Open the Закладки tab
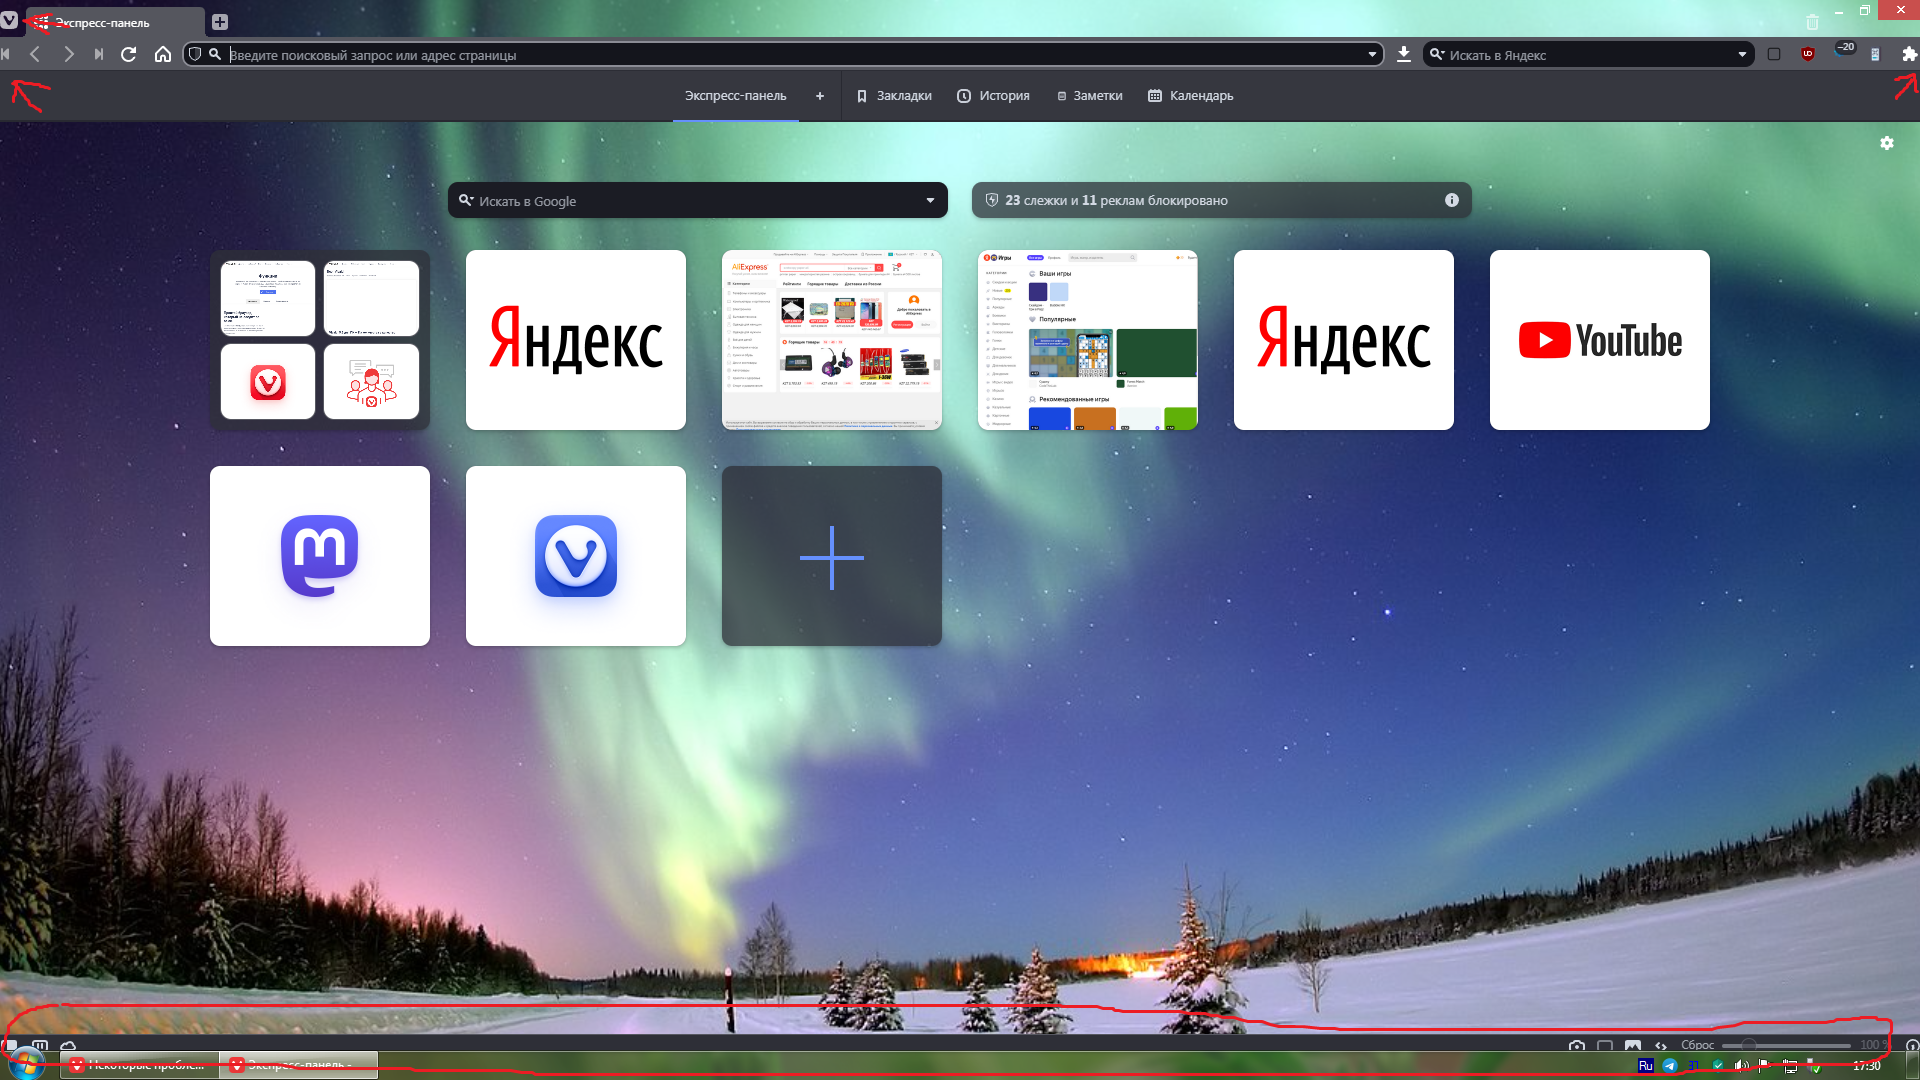Viewport: 1920px width, 1080px height. [895, 95]
